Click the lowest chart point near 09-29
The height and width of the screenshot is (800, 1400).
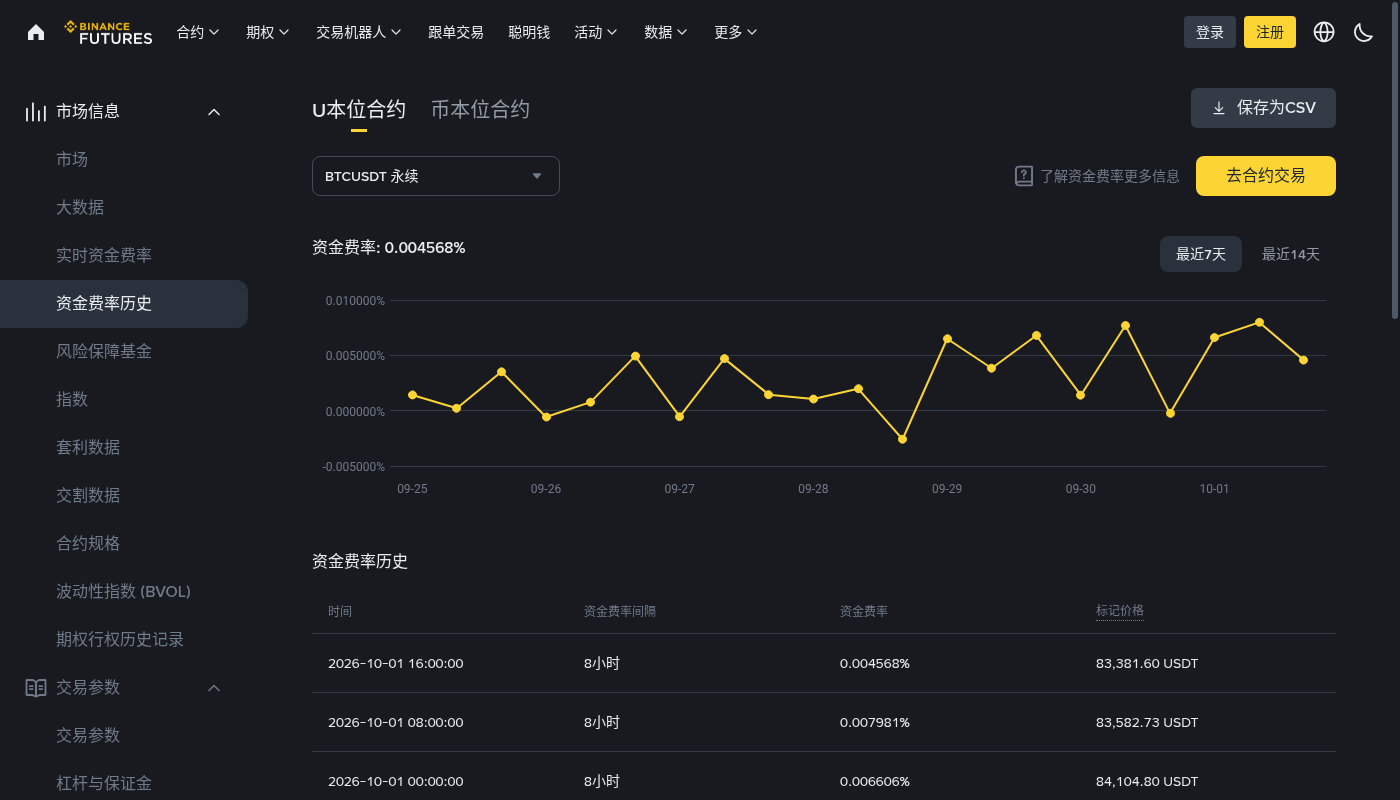point(902,439)
